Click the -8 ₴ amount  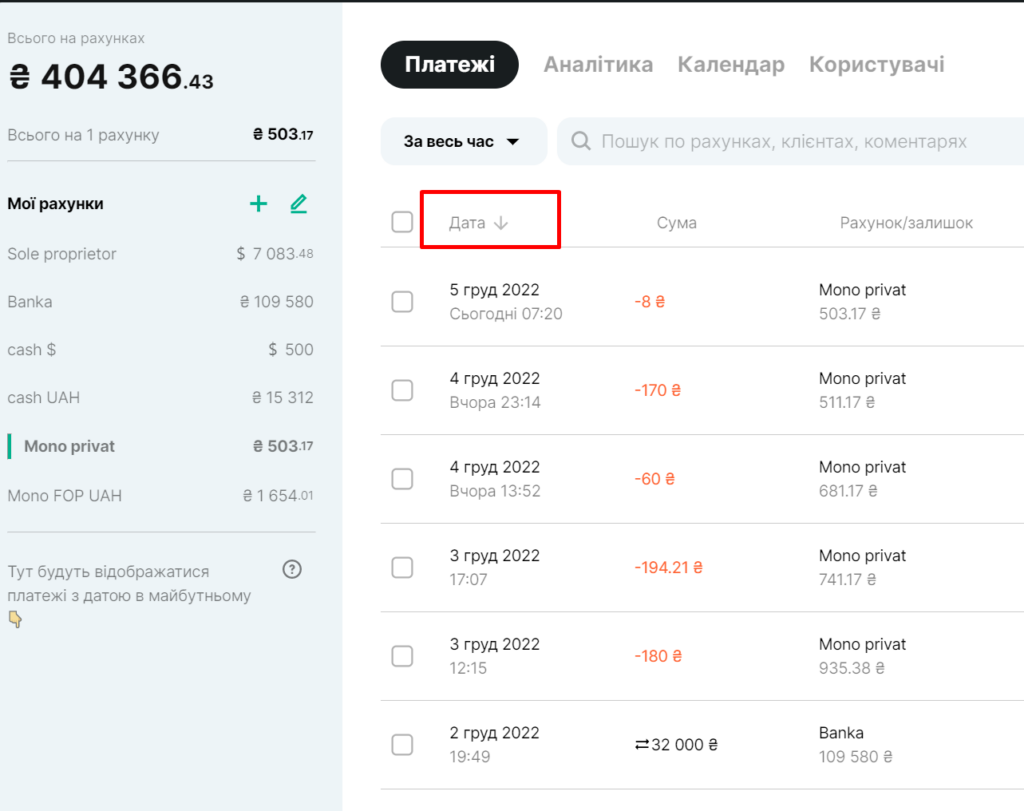pos(649,302)
